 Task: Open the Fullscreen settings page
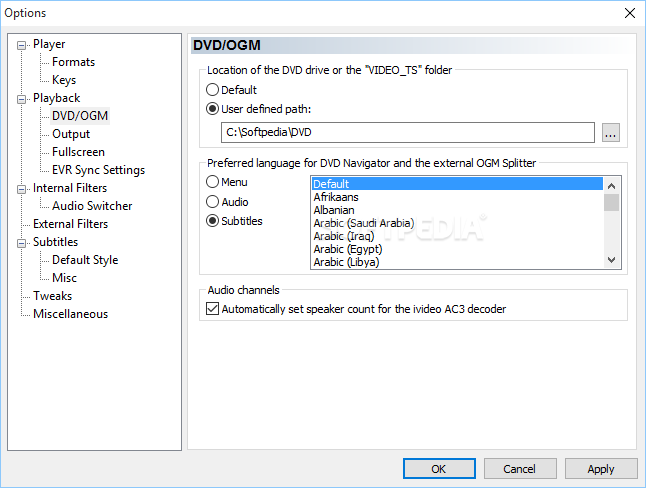78,152
